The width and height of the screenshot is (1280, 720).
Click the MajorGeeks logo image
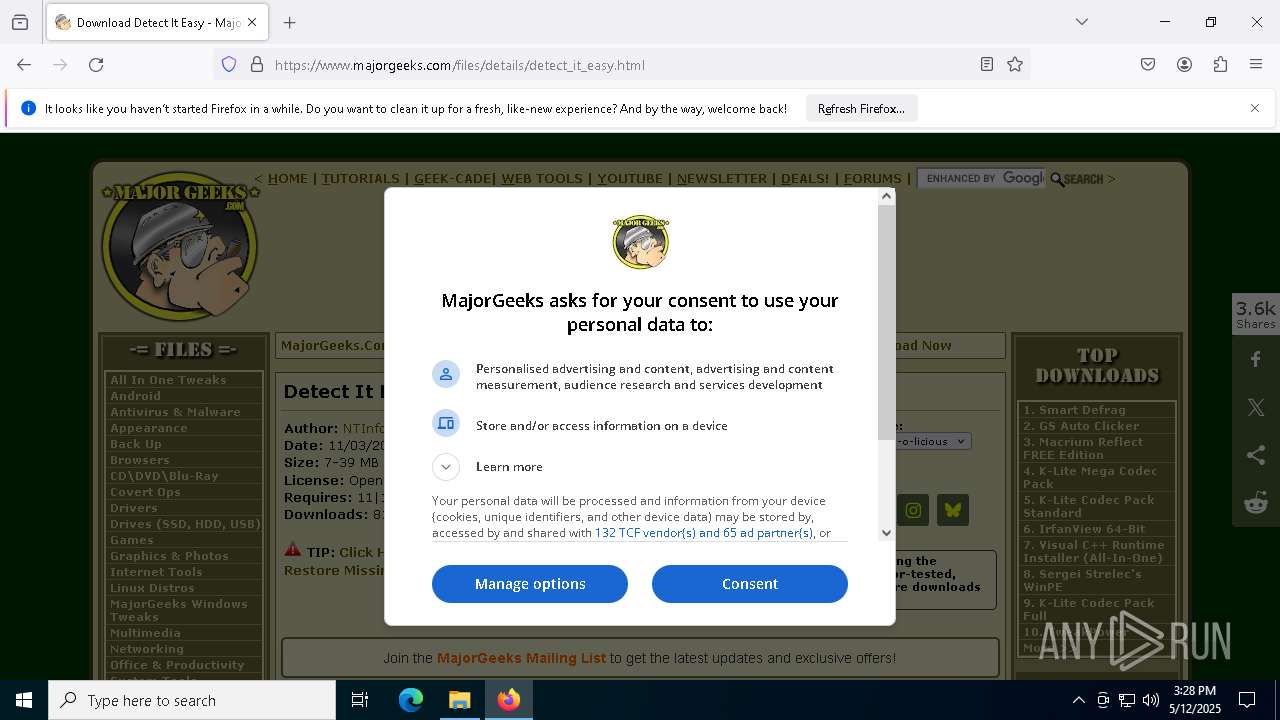tap(181, 246)
